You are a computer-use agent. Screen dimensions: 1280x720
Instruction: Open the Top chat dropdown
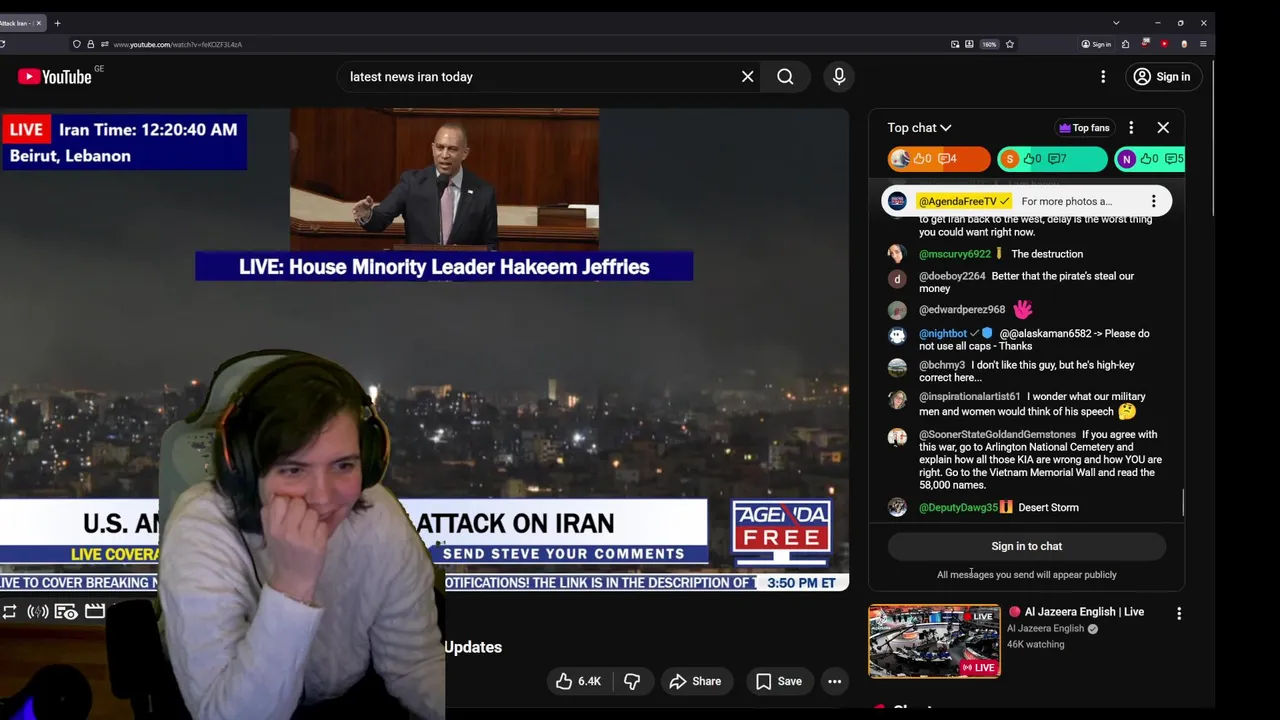pyautogui.click(x=919, y=128)
